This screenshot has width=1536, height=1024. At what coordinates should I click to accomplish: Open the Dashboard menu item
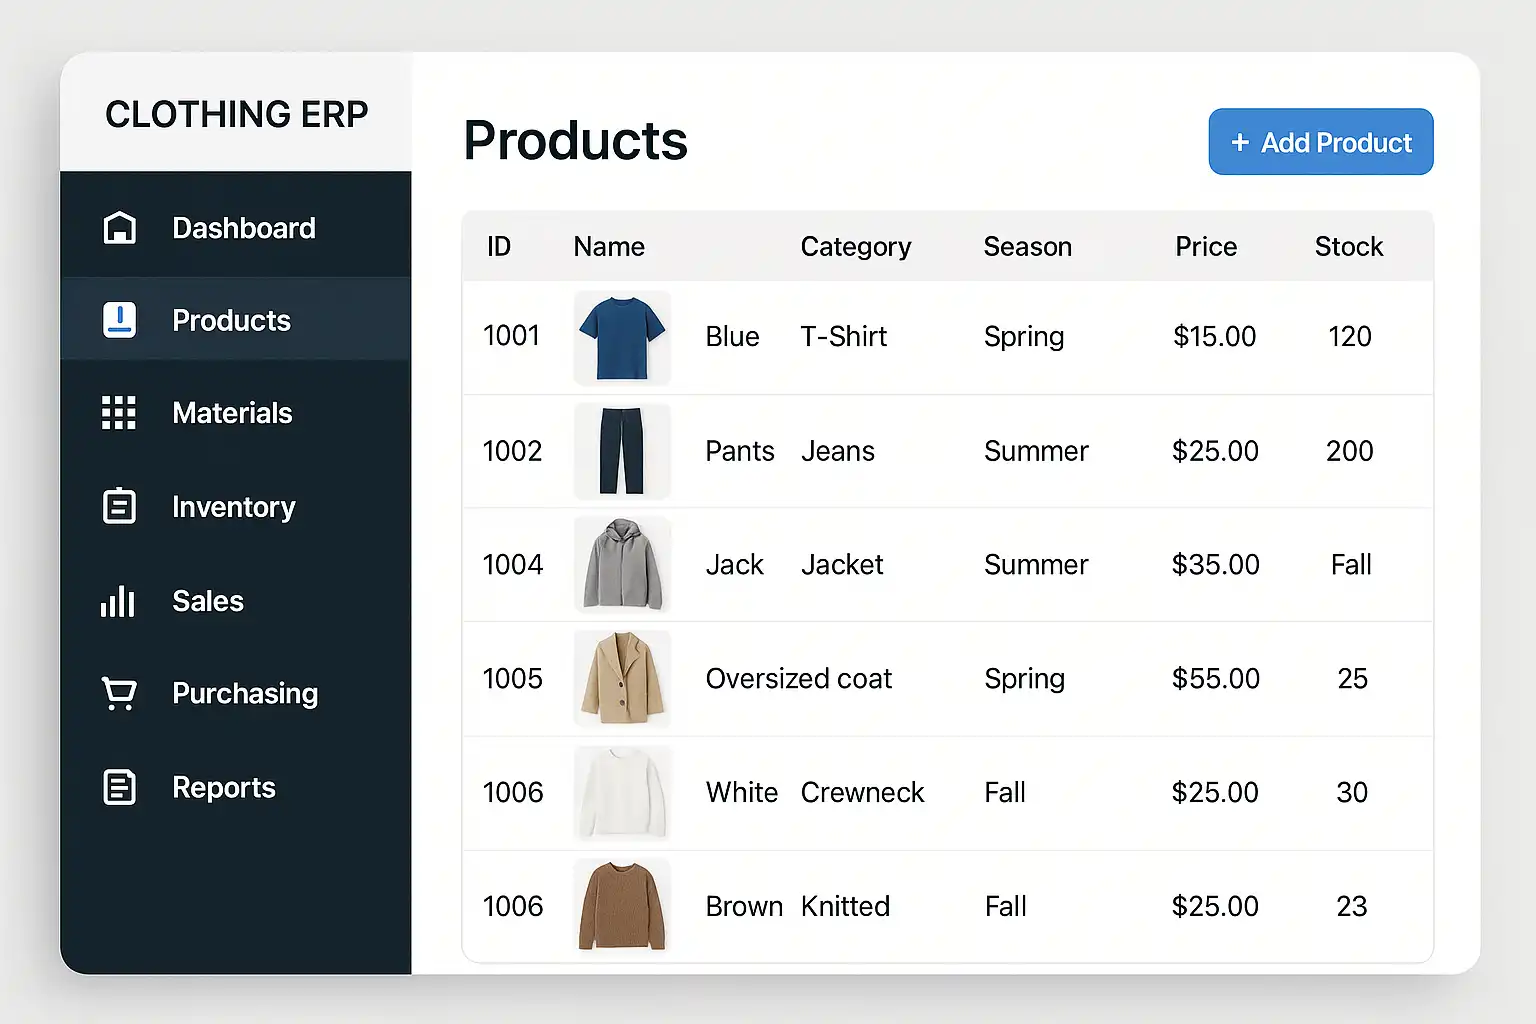coord(236,228)
